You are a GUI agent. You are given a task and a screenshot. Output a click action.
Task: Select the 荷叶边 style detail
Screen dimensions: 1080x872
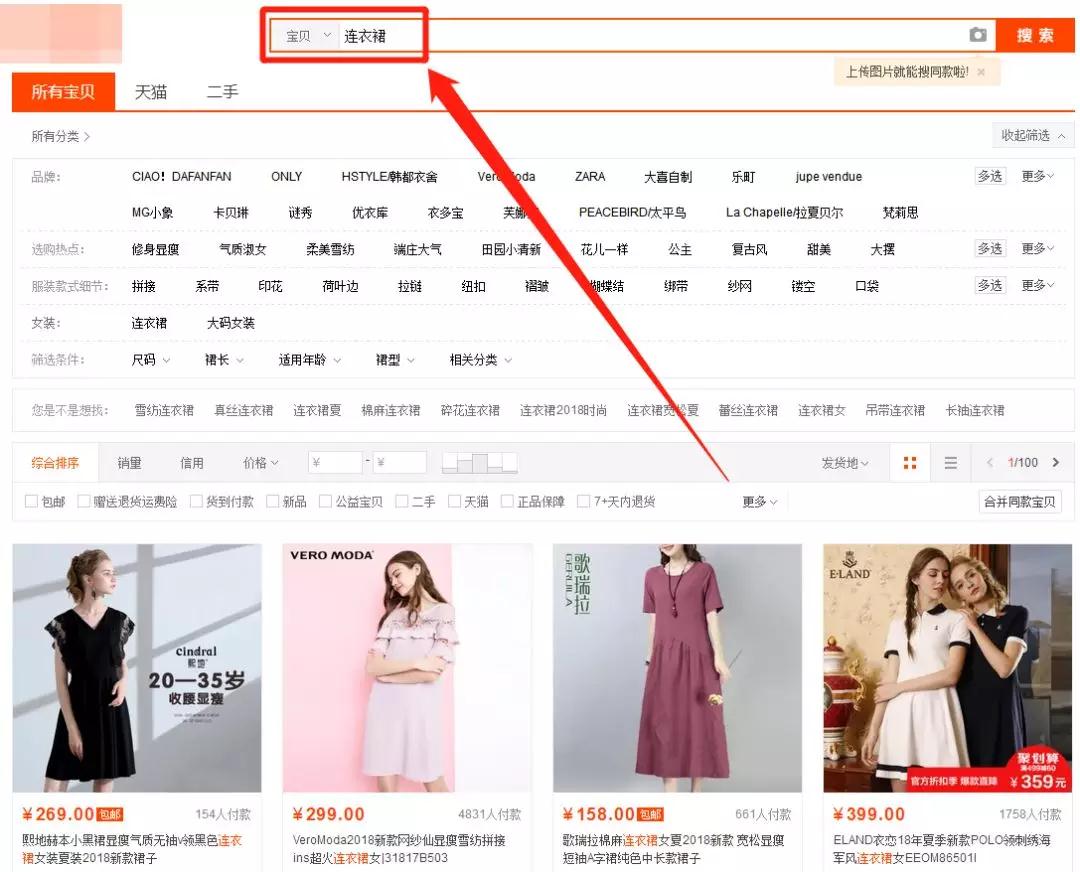(340, 286)
